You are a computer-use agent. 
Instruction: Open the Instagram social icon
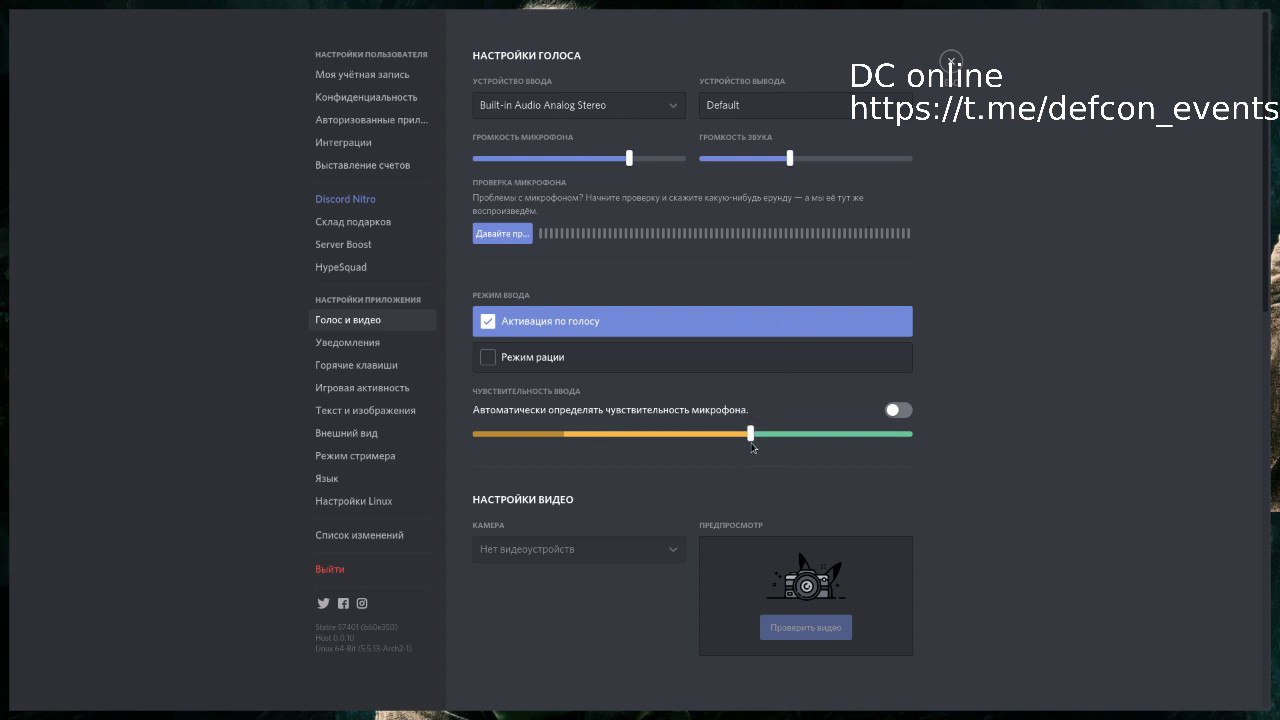362,603
